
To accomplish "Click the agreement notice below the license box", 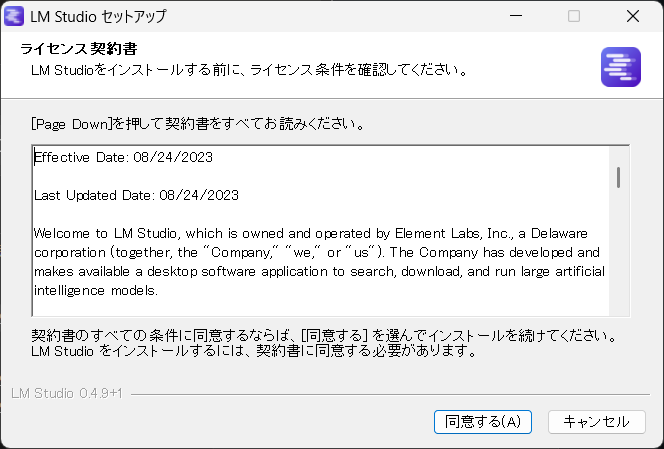I will (320, 343).
